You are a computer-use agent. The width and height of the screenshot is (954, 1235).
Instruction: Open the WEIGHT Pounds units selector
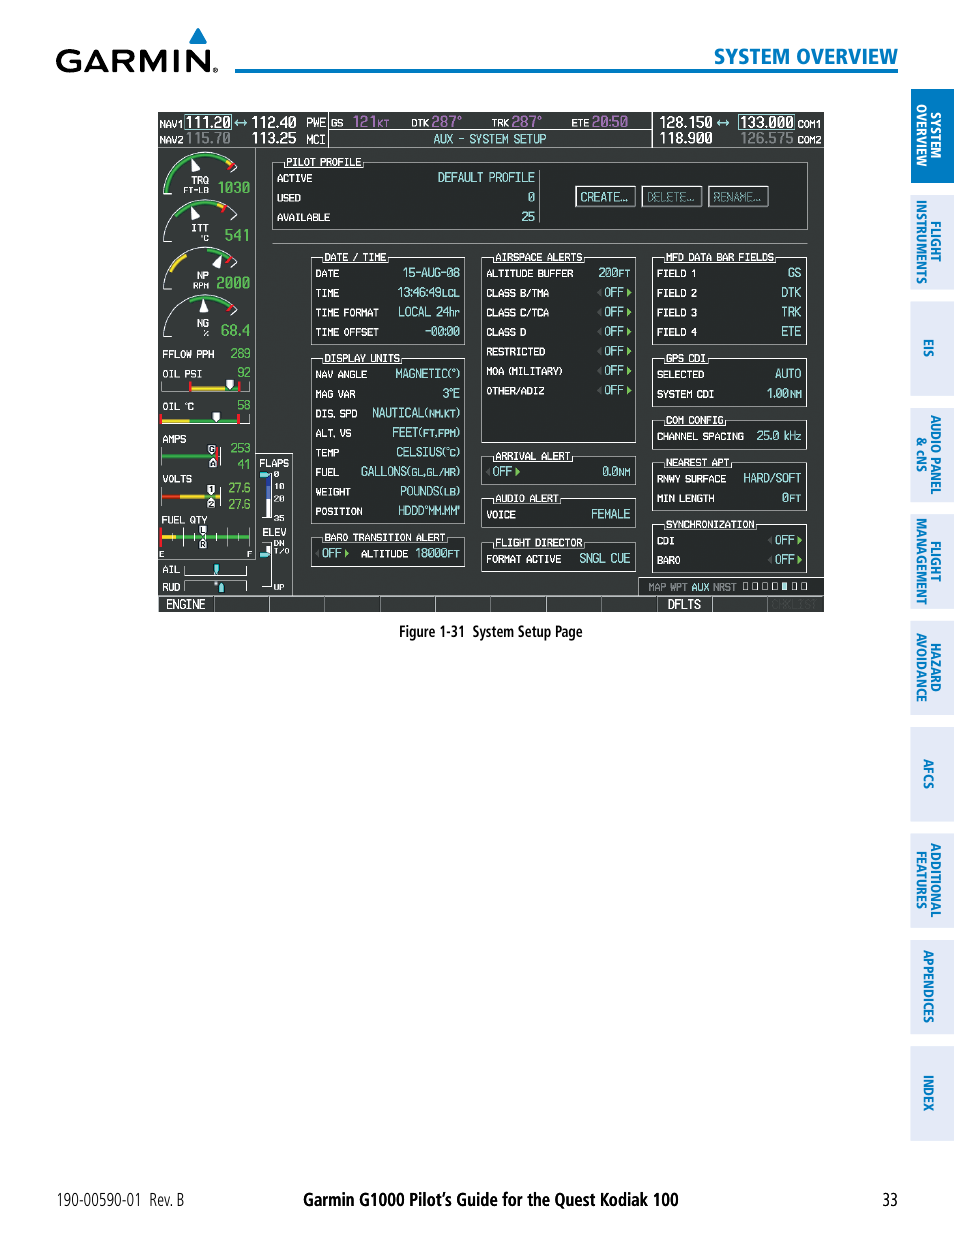tap(430, 491)
